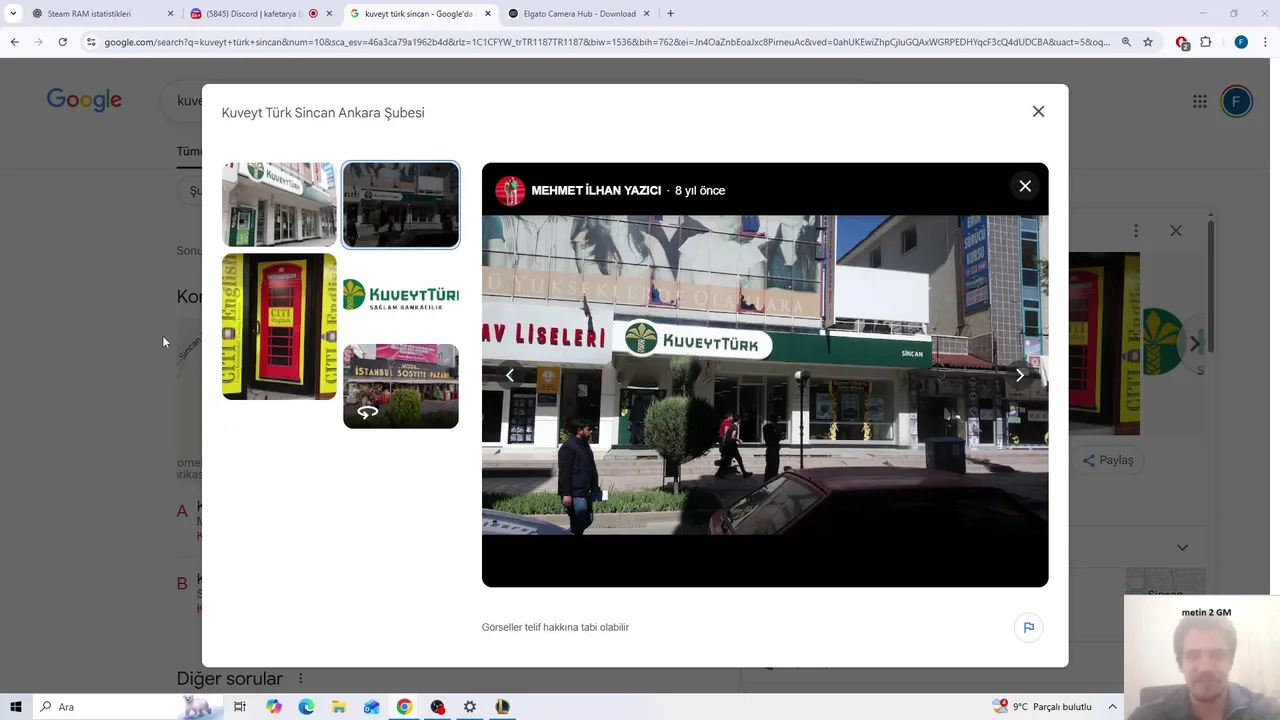Viewport: 1280px width, 720px height.
Task: Open Windows Start menu
Action: (15, 707)
